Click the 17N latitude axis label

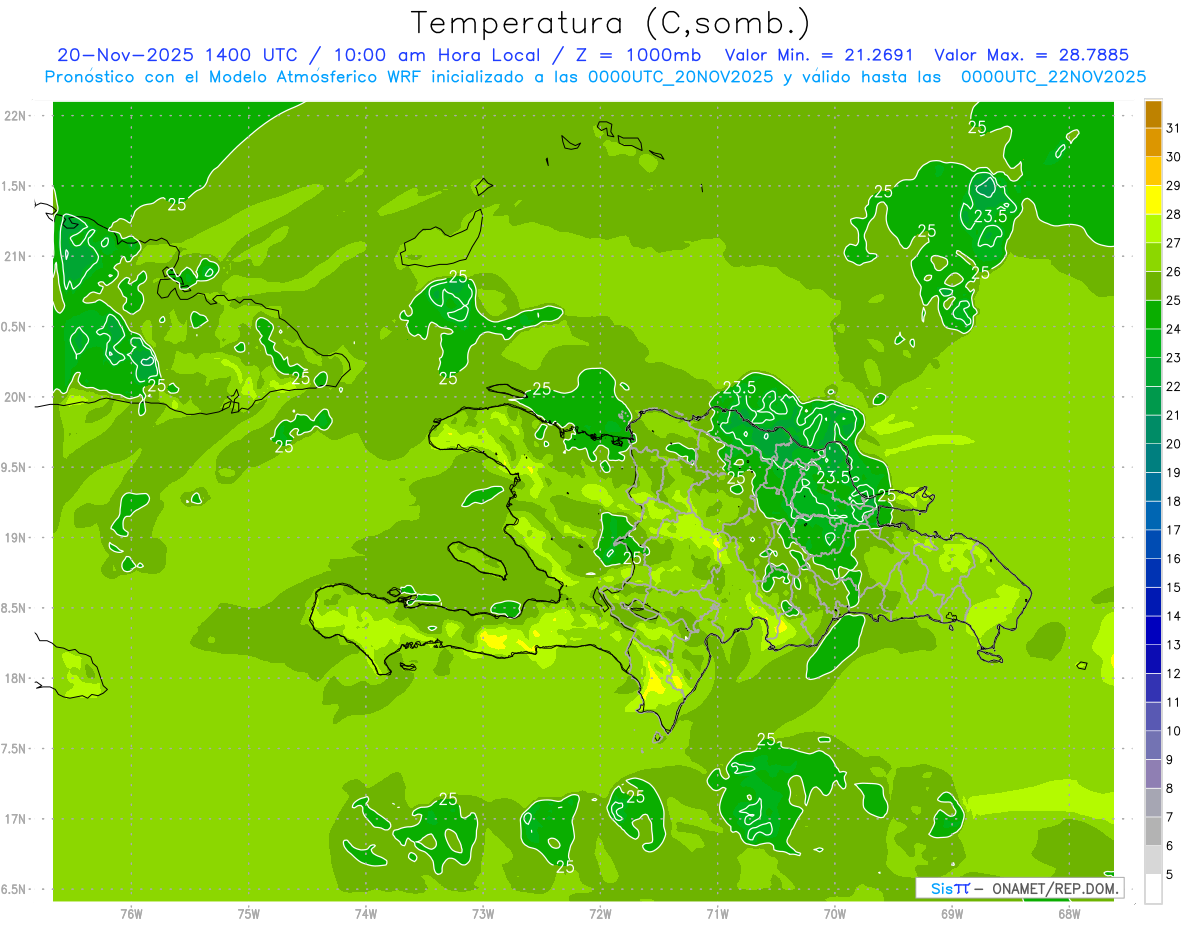tap(16, 820)
